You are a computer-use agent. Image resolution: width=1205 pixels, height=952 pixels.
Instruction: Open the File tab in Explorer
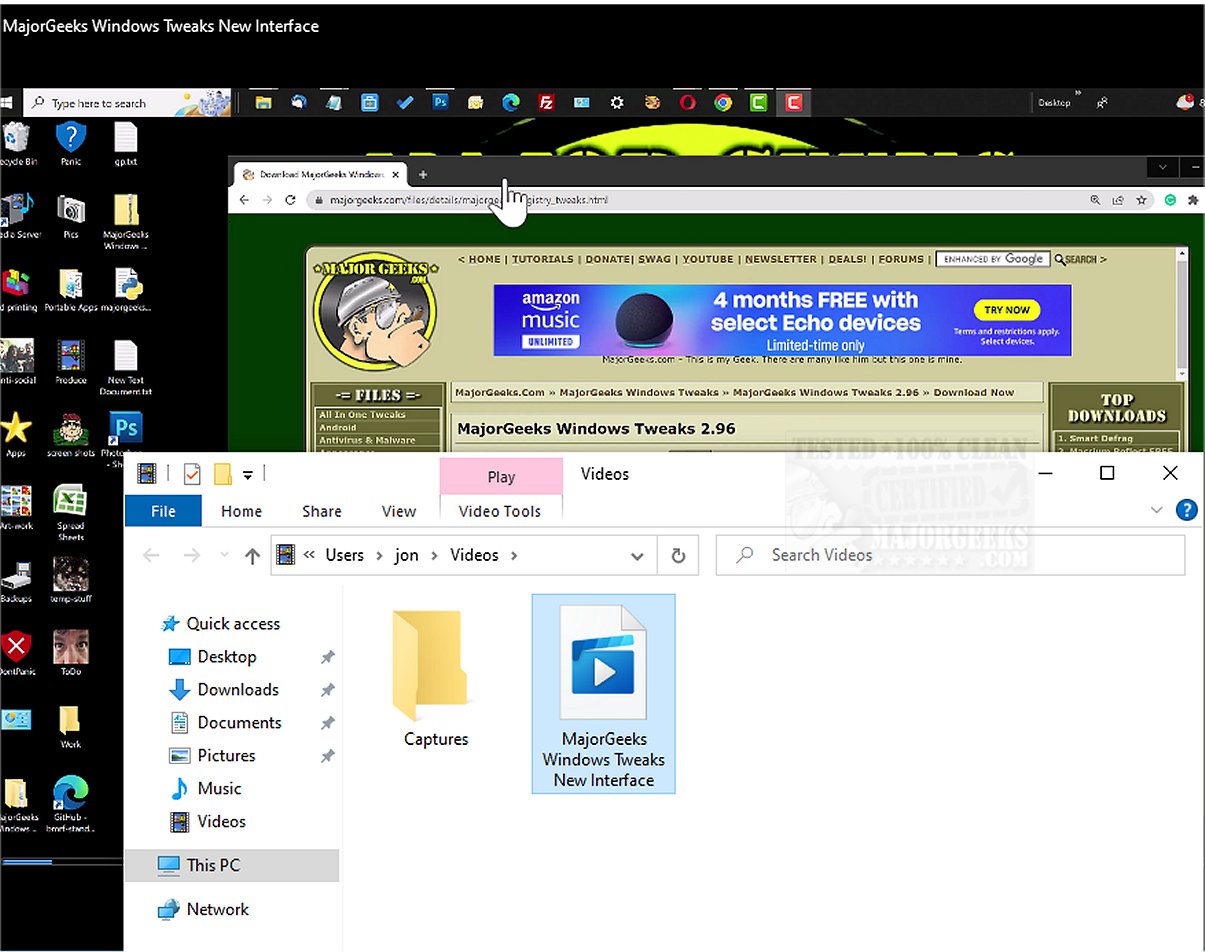click(163, 511)
